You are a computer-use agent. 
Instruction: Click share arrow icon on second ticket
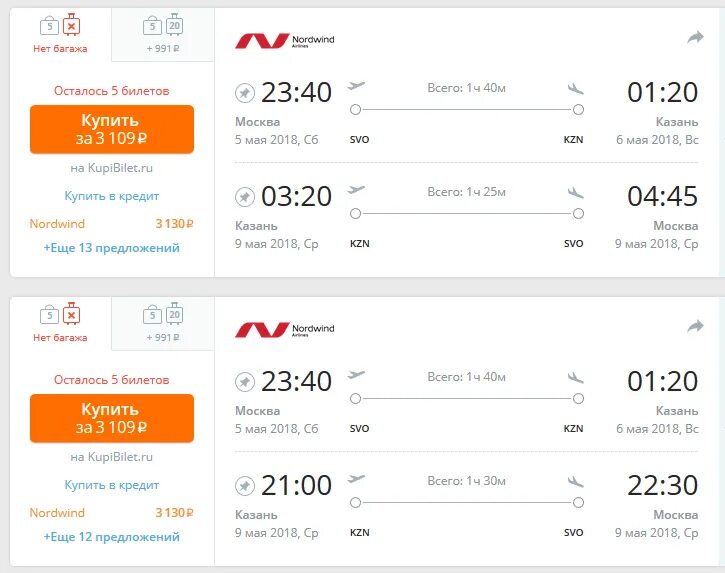pyautogui.click(x=695, y=327)
